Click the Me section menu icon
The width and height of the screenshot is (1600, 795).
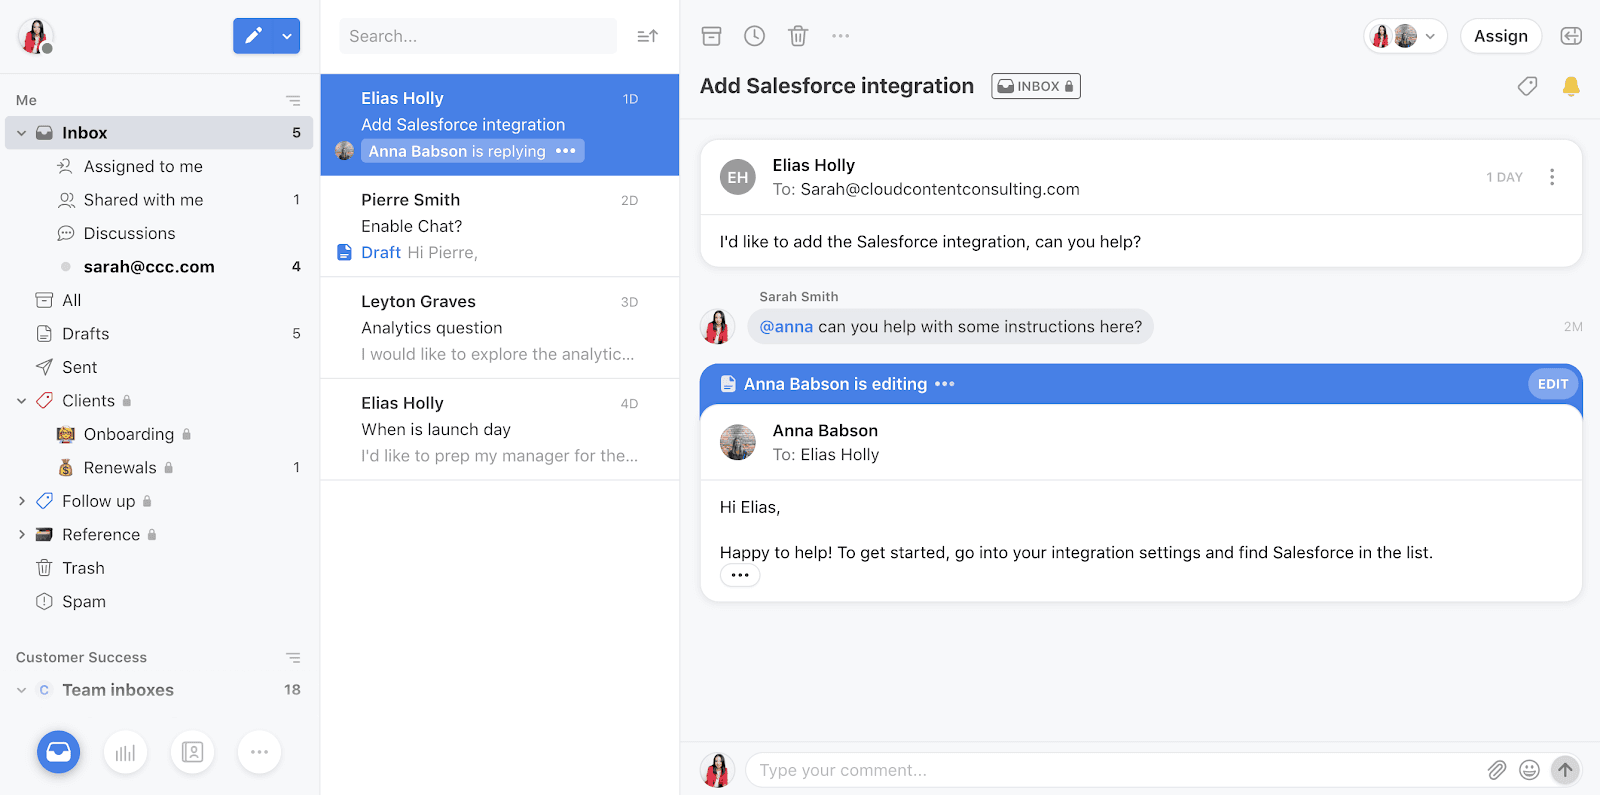click(293, 100)
